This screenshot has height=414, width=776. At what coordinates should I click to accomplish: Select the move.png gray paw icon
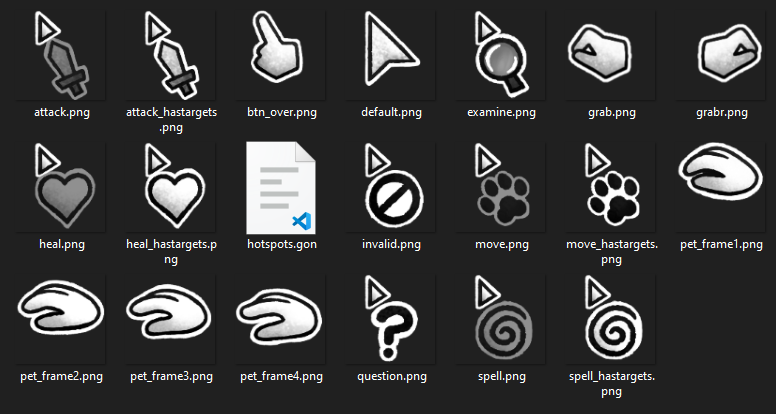(501, 187)
